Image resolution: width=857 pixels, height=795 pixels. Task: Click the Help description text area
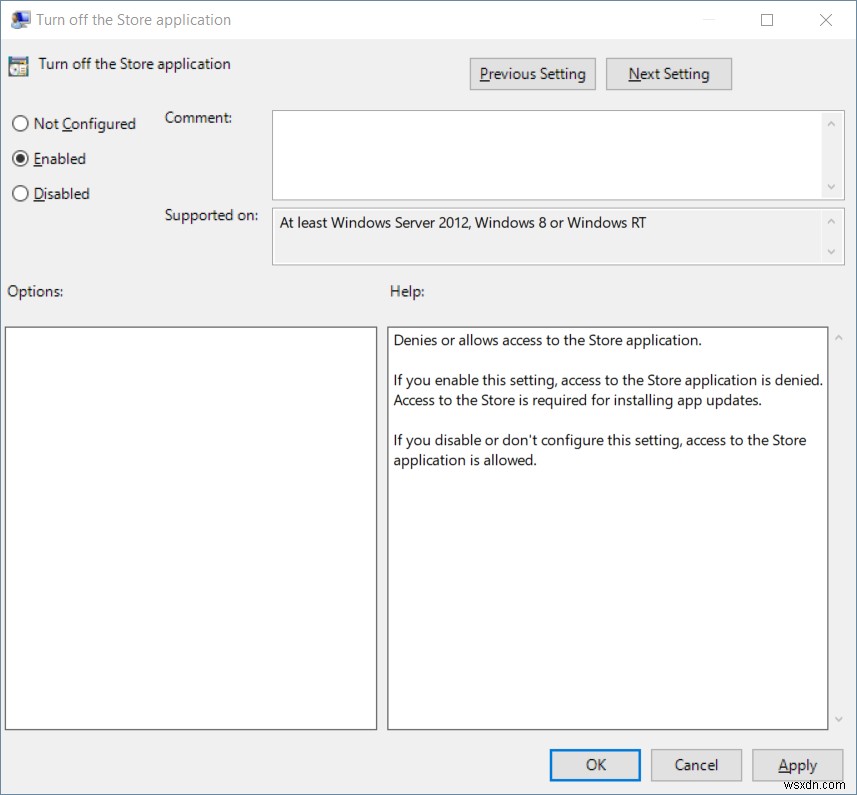[607, 527]
